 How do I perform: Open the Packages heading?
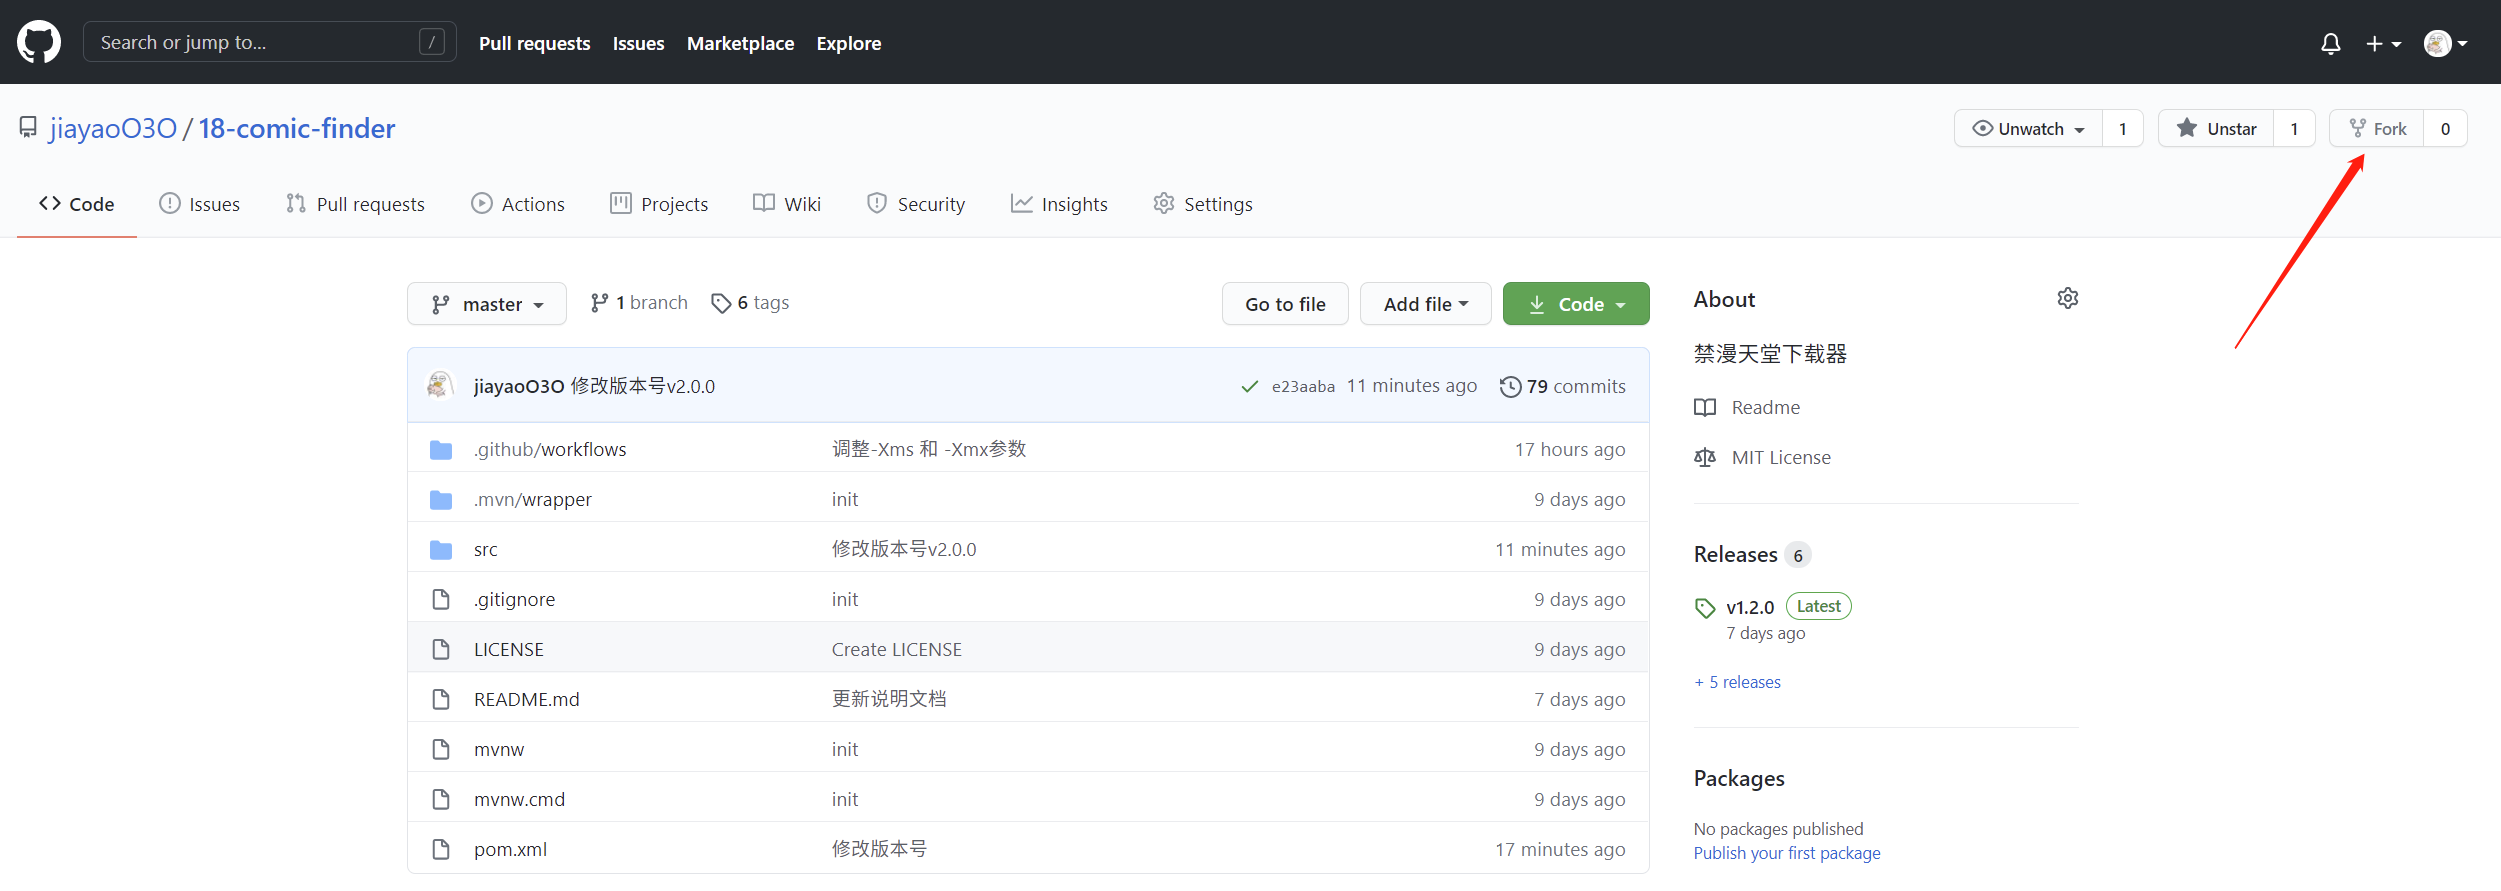click(1739, 778)
